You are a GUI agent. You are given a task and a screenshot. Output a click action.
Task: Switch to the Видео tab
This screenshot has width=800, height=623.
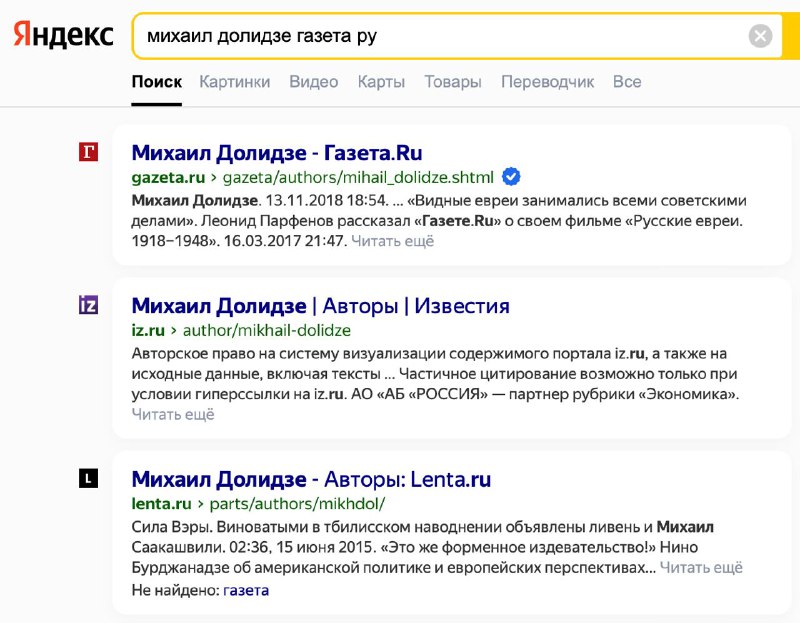pyautogui.click(x=314, y=82)
